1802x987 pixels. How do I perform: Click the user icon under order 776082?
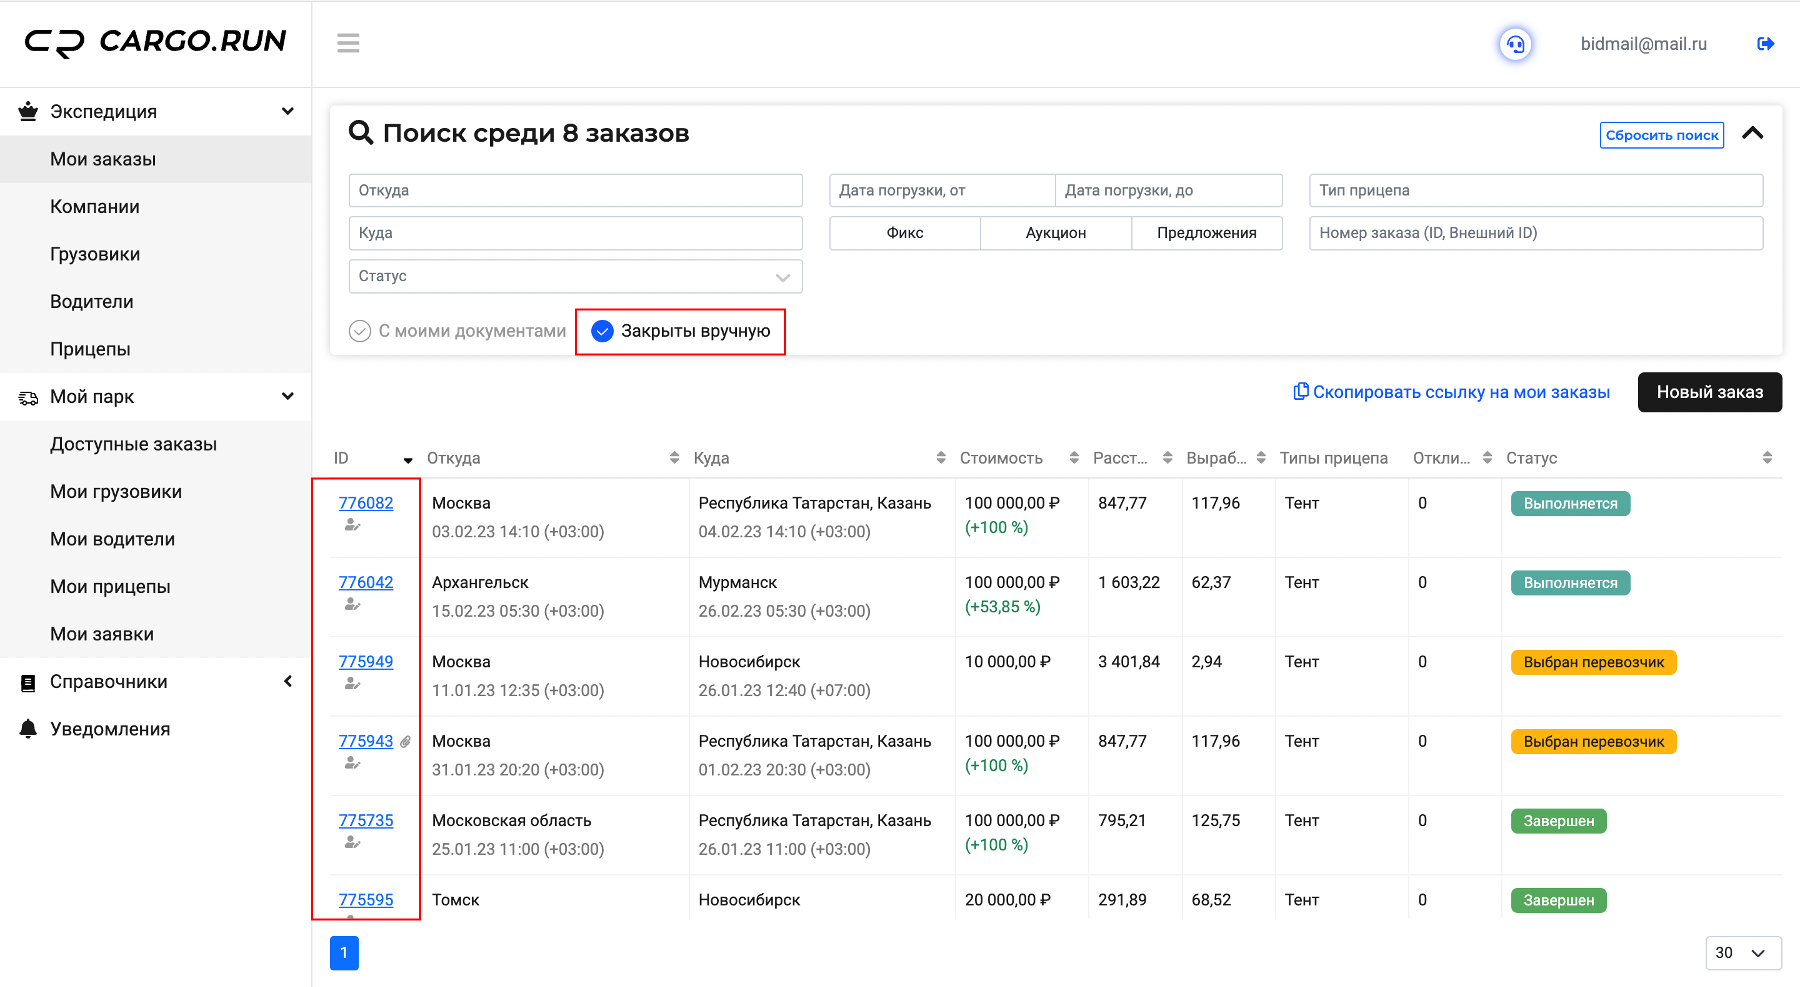click(x=352, y=525)
